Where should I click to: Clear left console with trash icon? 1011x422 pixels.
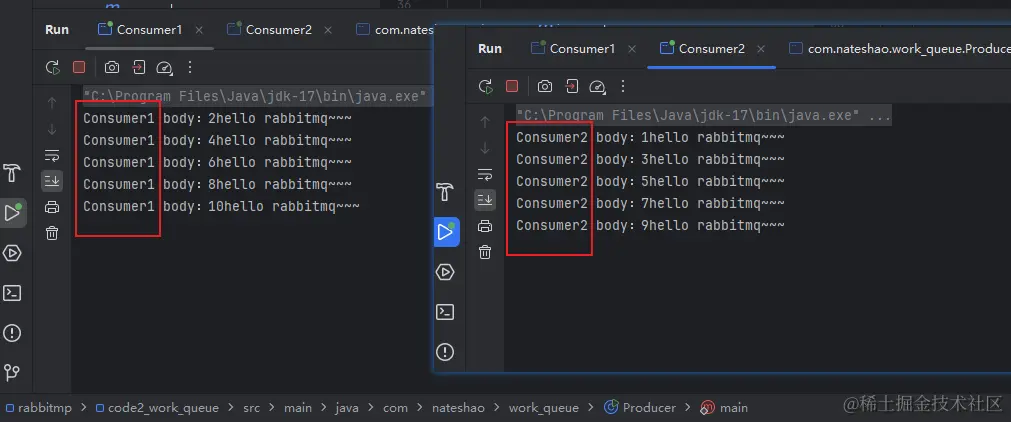52,233
